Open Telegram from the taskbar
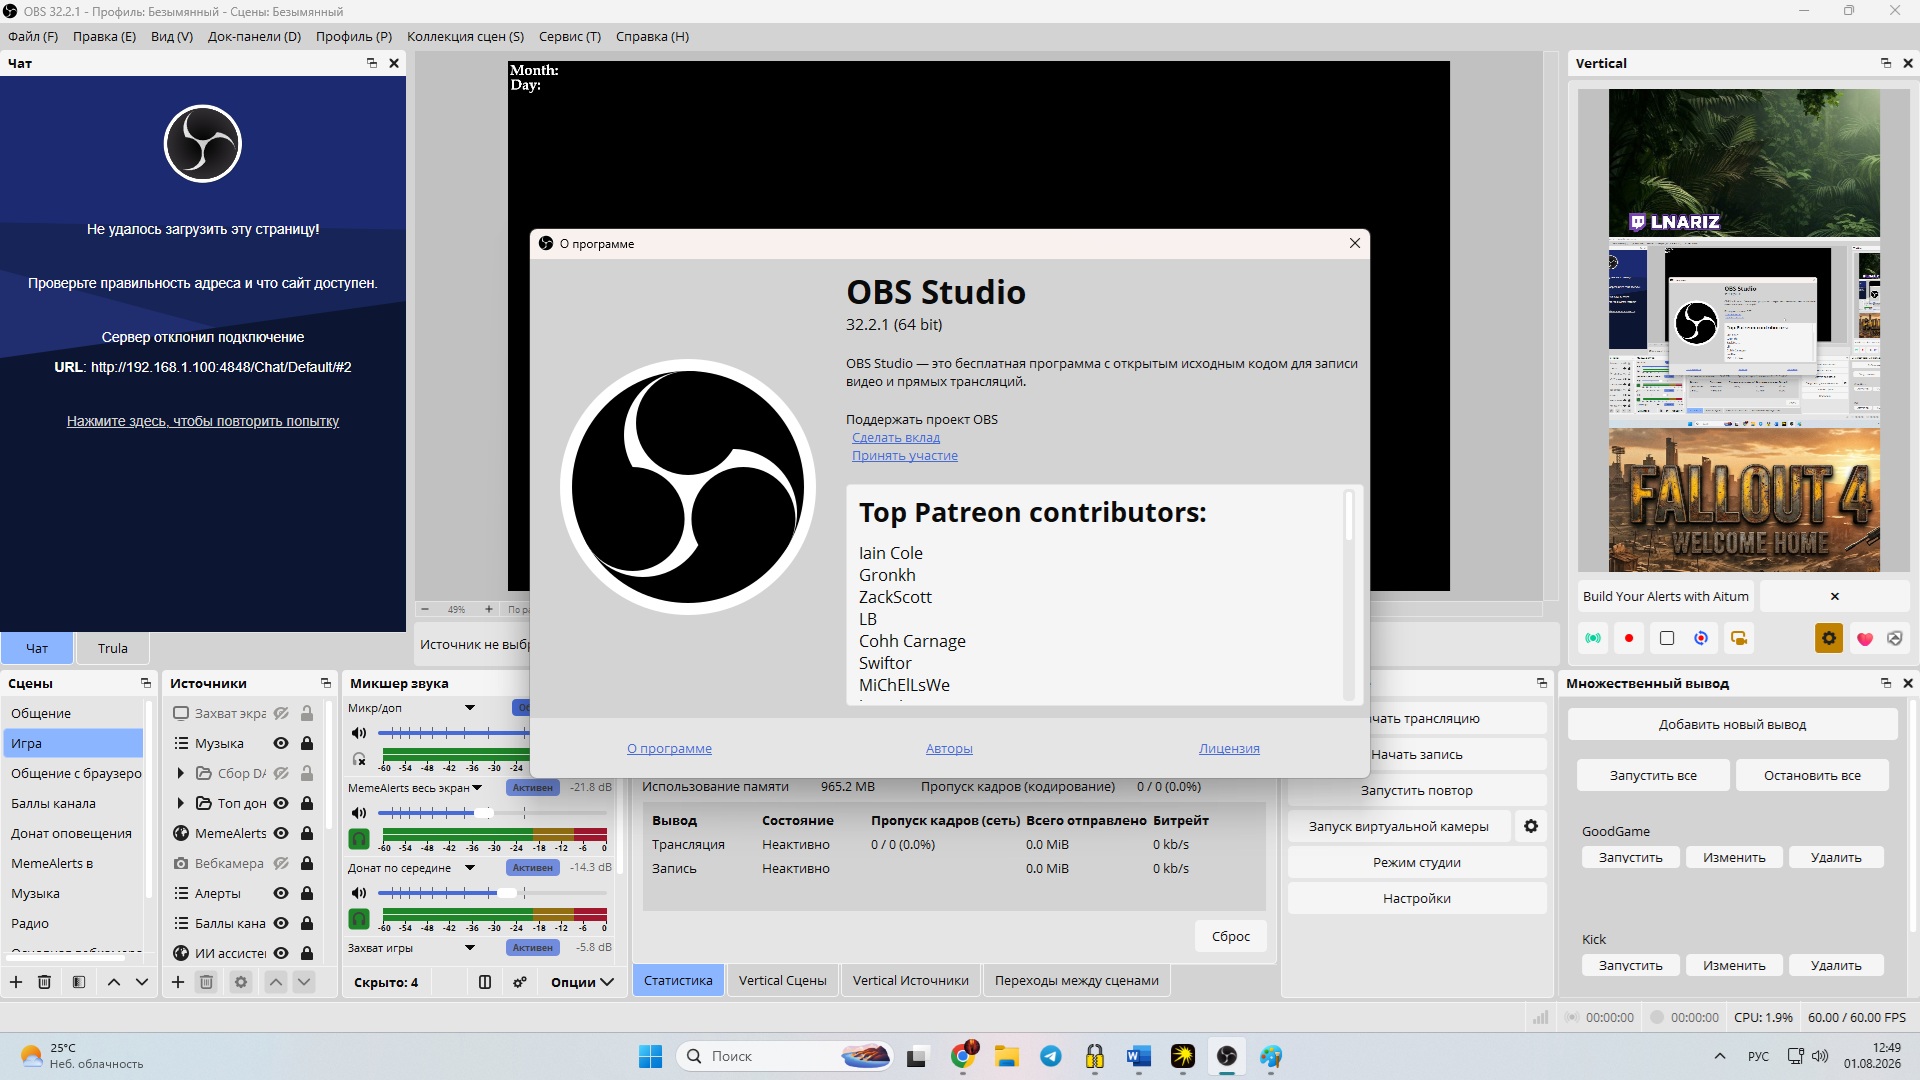 click(x=1051, y=1056)
